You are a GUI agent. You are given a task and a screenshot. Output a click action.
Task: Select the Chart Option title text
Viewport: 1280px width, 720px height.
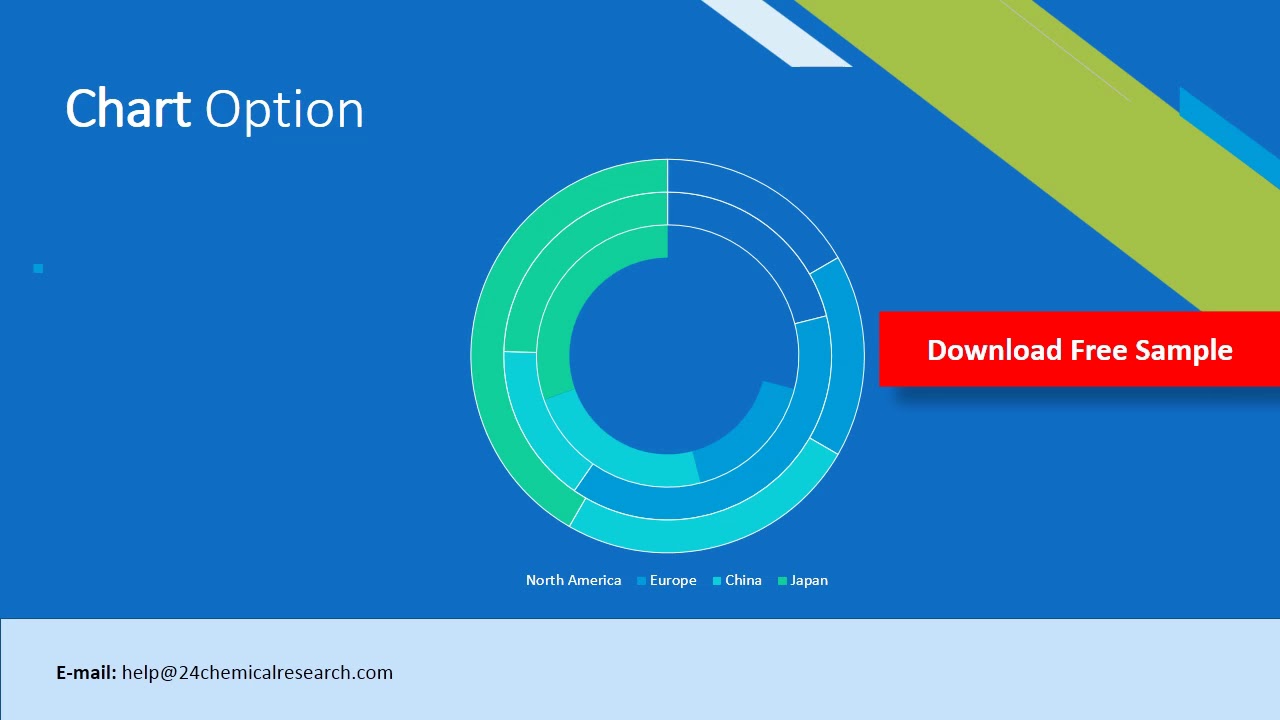coord(215,108)
